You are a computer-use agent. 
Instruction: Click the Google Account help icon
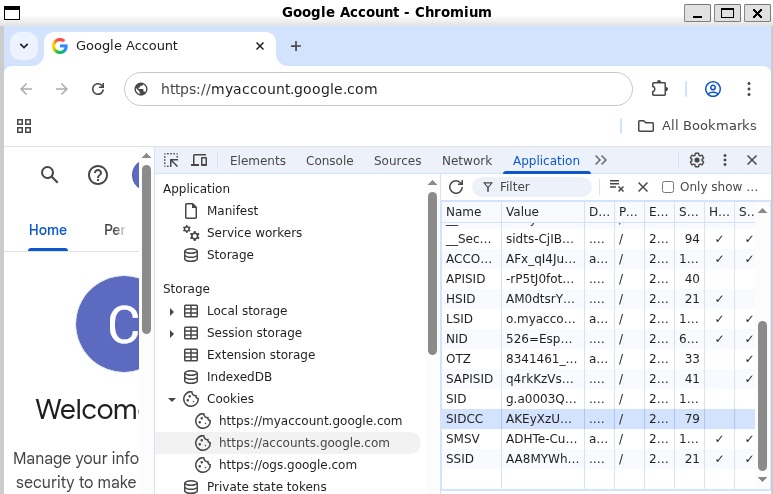98,175
